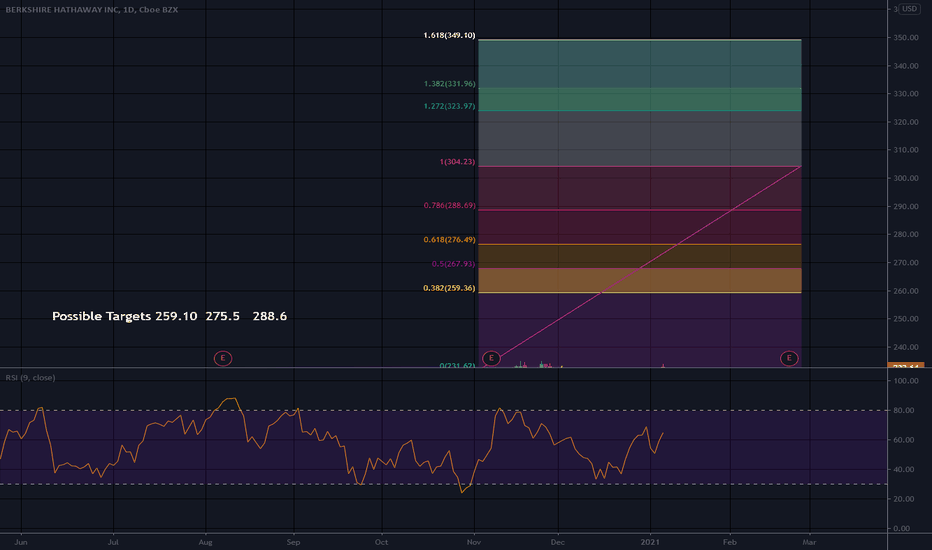Select the Possible Targets text annotation
Image resolution: width=932 pixels, height=550 pixels.
[x=169, y=316]
